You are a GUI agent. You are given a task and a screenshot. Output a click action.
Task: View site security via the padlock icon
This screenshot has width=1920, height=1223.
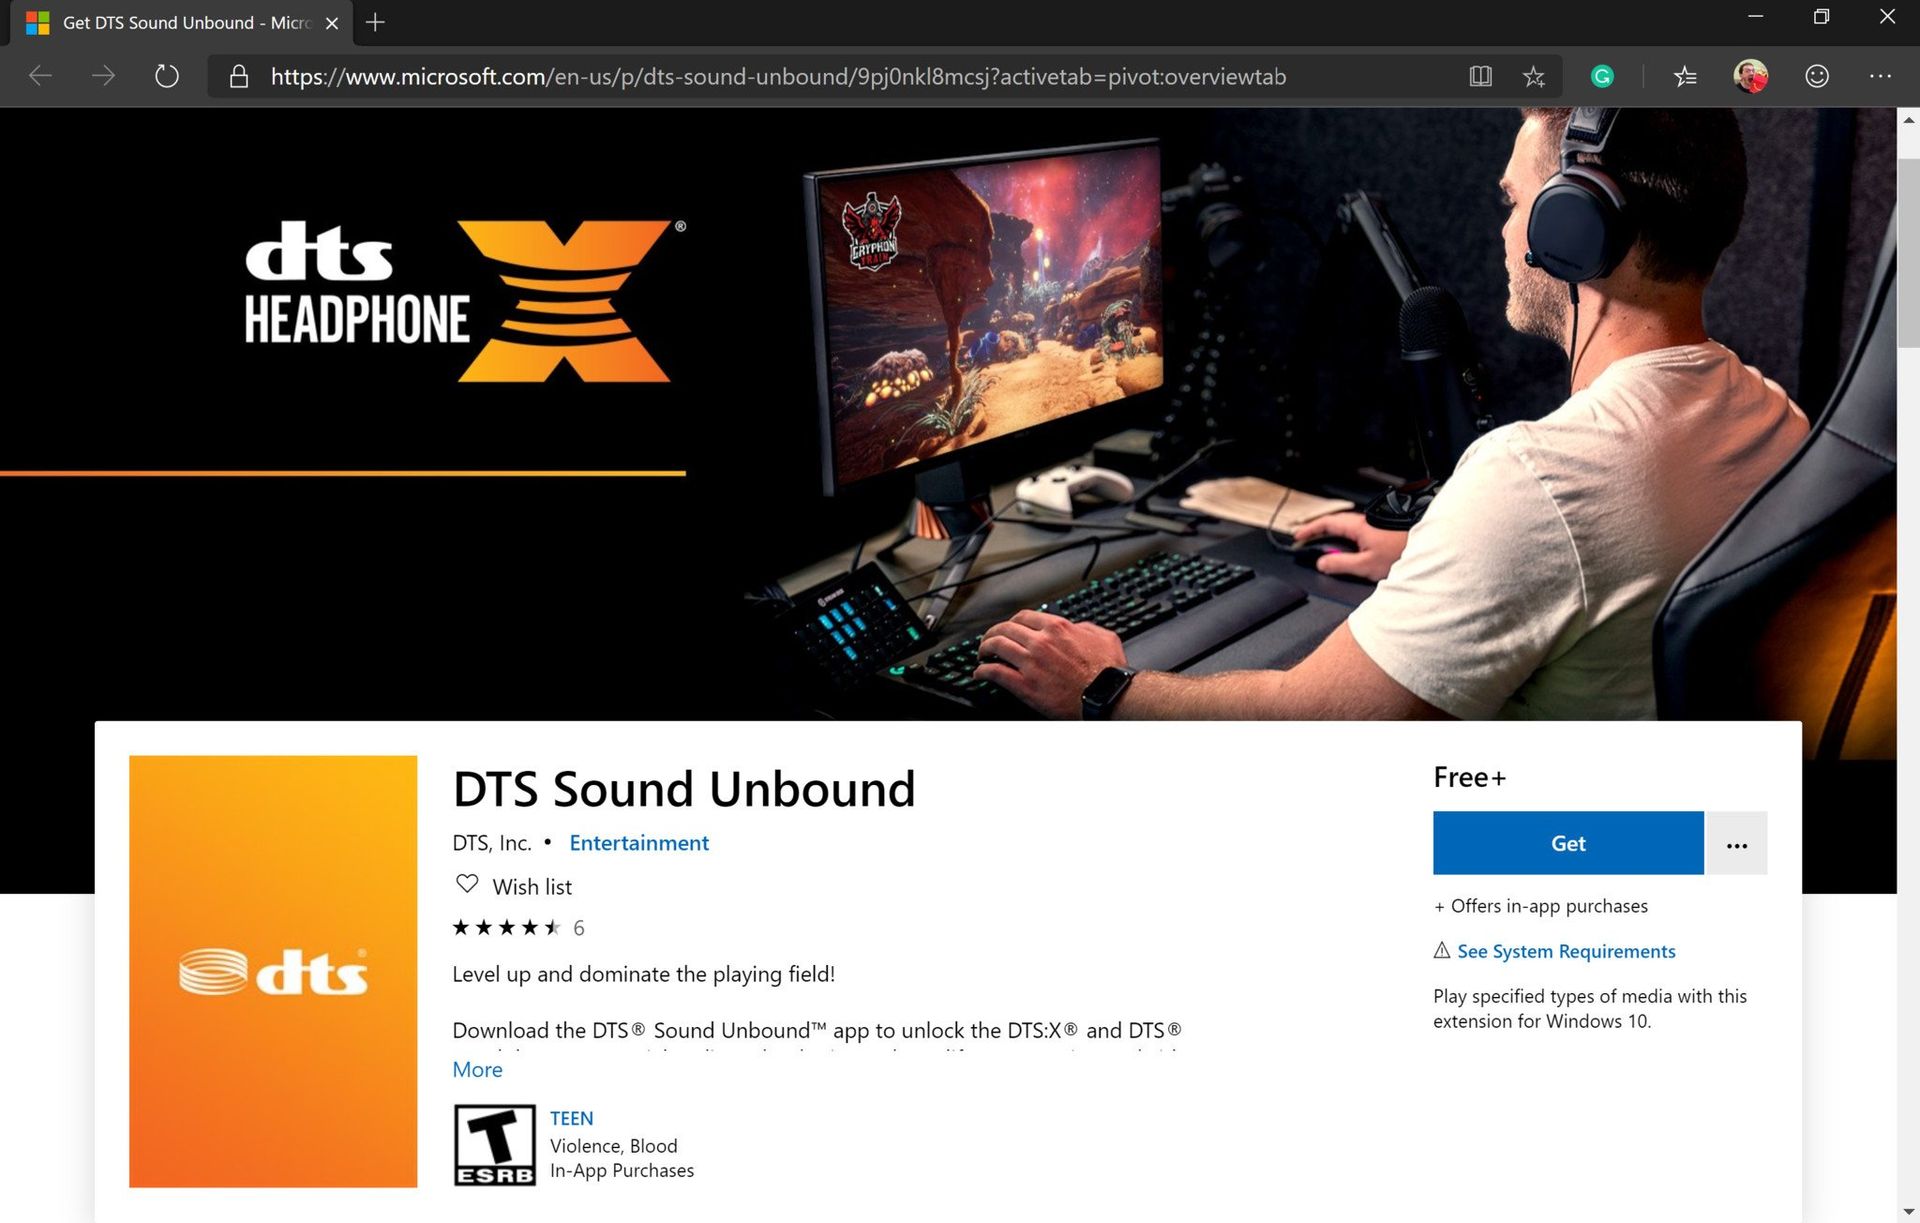tap(238, 76)
